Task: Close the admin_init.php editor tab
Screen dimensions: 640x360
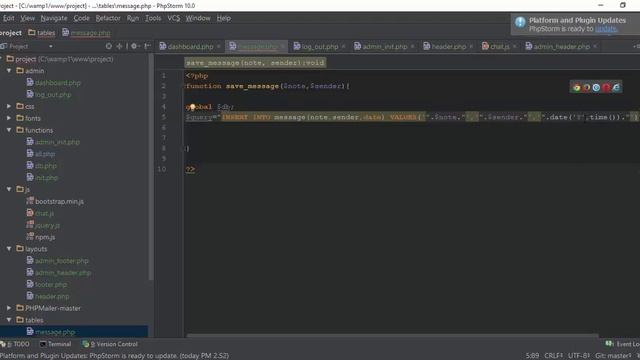Action: pyautogui.click(x=412, y=47)
